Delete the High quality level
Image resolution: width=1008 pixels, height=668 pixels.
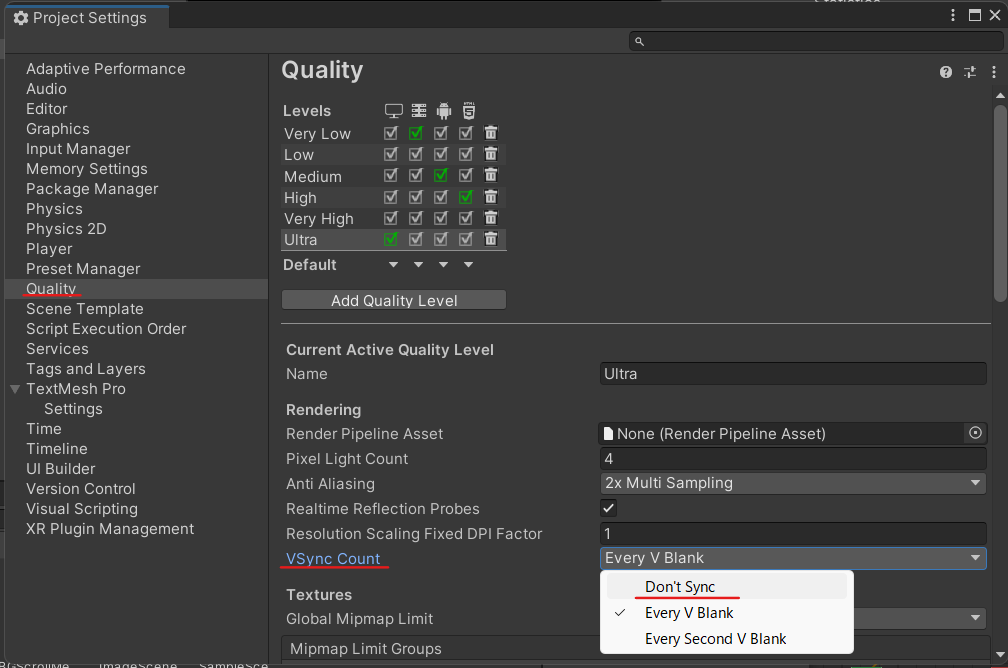(x=490, y=197)
